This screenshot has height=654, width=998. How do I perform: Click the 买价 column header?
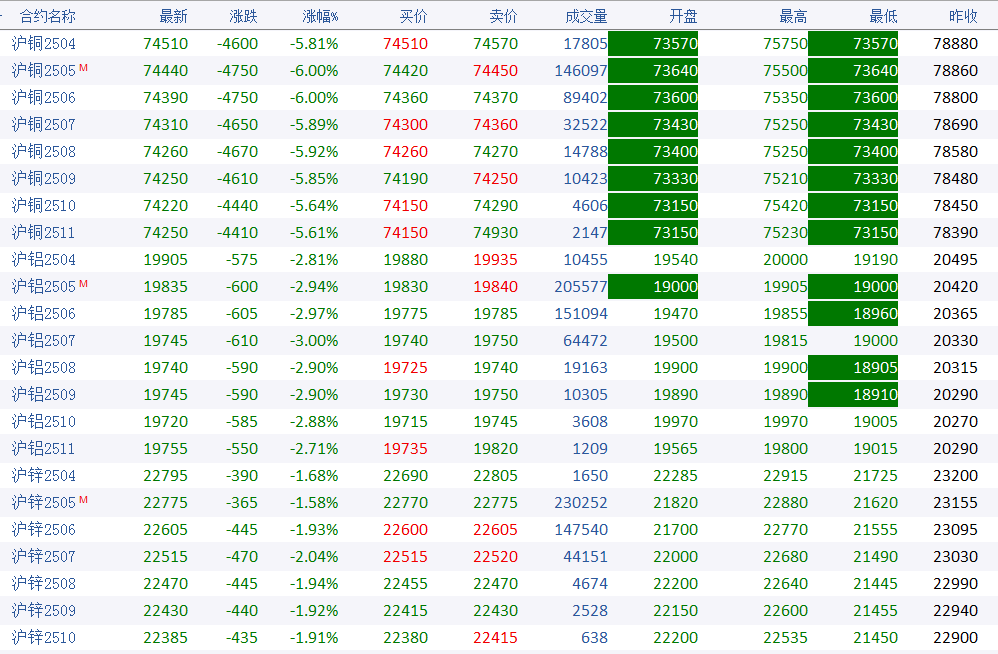[413, 16]
